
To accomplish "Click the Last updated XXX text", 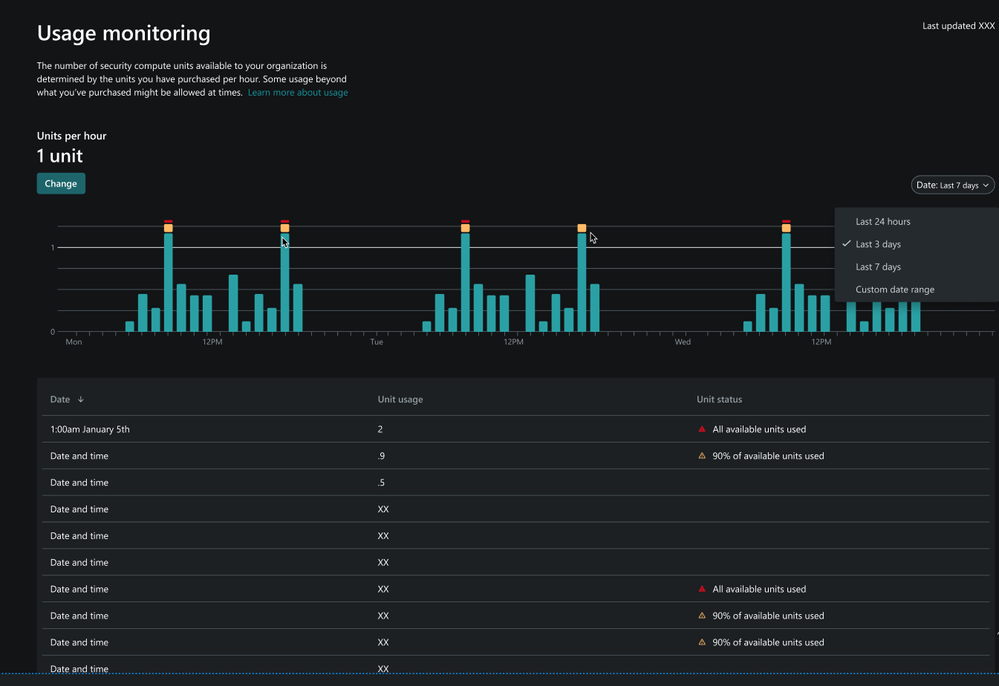I will (958, 25).
